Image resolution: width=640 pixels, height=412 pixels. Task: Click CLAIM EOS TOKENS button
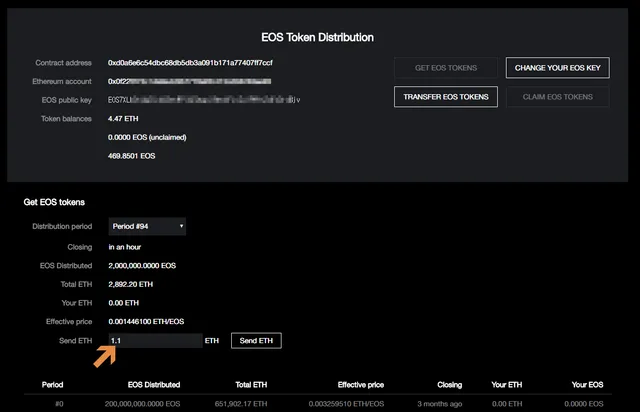coord(558,97)
